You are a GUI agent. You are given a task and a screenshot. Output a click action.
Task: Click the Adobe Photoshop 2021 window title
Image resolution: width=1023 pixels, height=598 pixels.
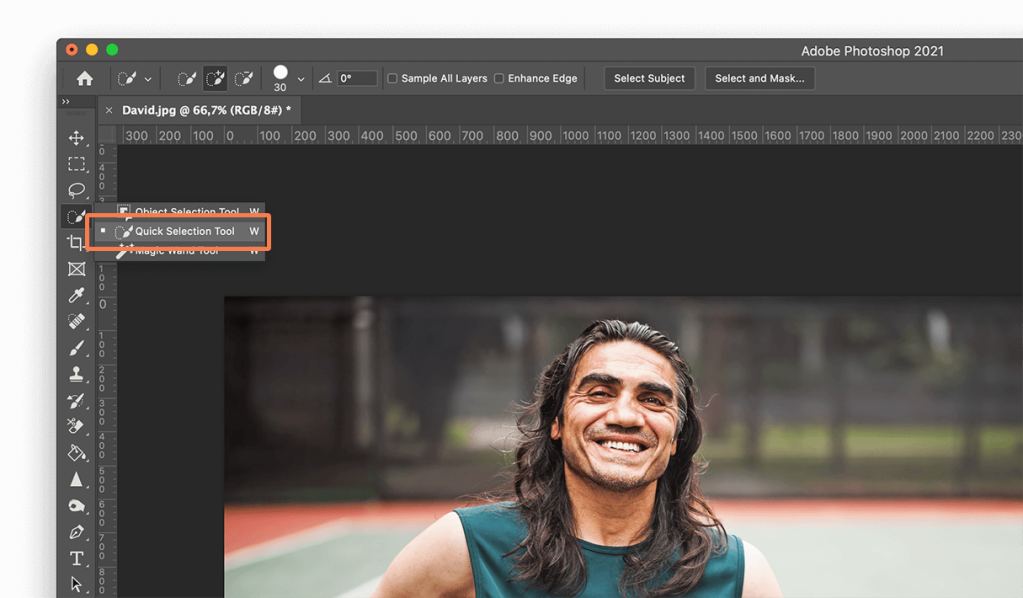point(872,51)
